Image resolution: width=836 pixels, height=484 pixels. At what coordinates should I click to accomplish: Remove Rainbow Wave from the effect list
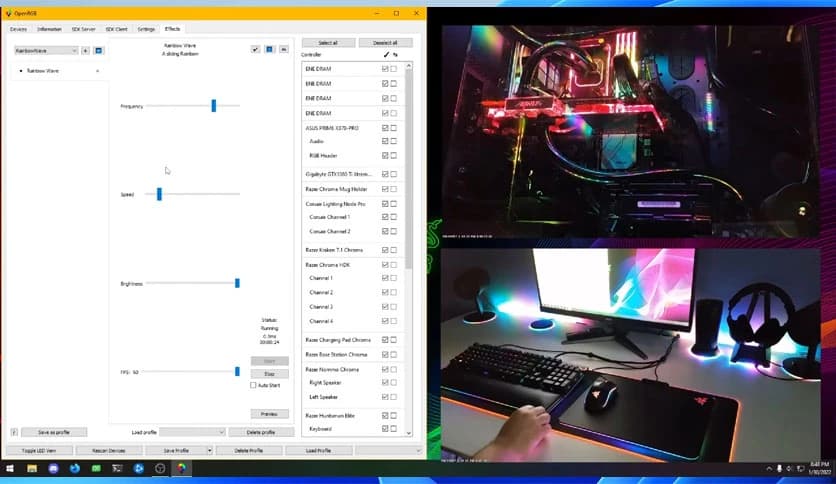point(98,71)
